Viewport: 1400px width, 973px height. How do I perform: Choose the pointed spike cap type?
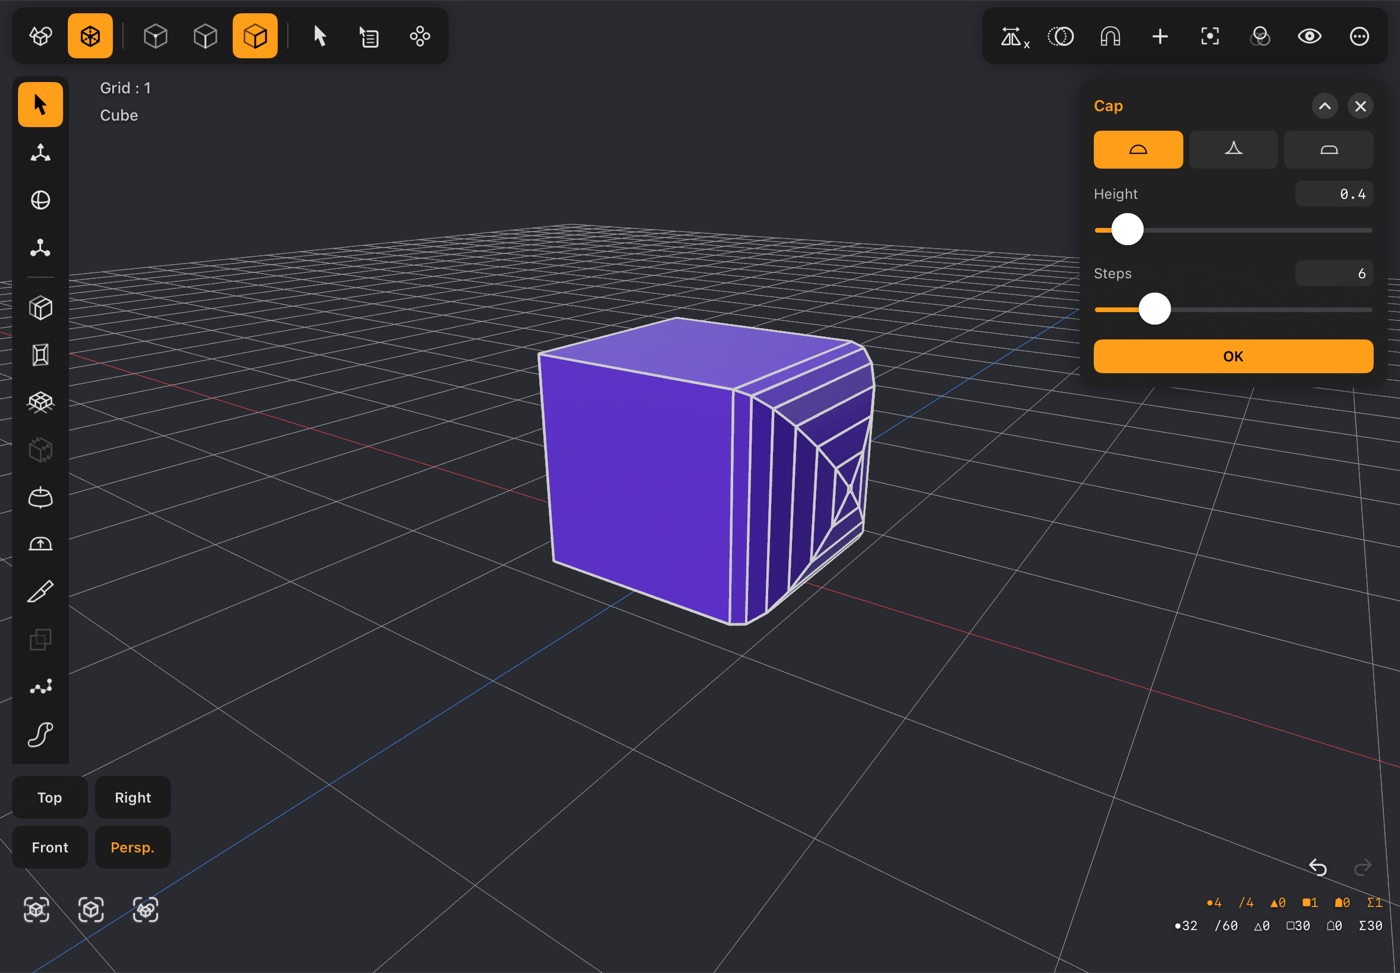pyautogui.click(x=1233, y=149)
